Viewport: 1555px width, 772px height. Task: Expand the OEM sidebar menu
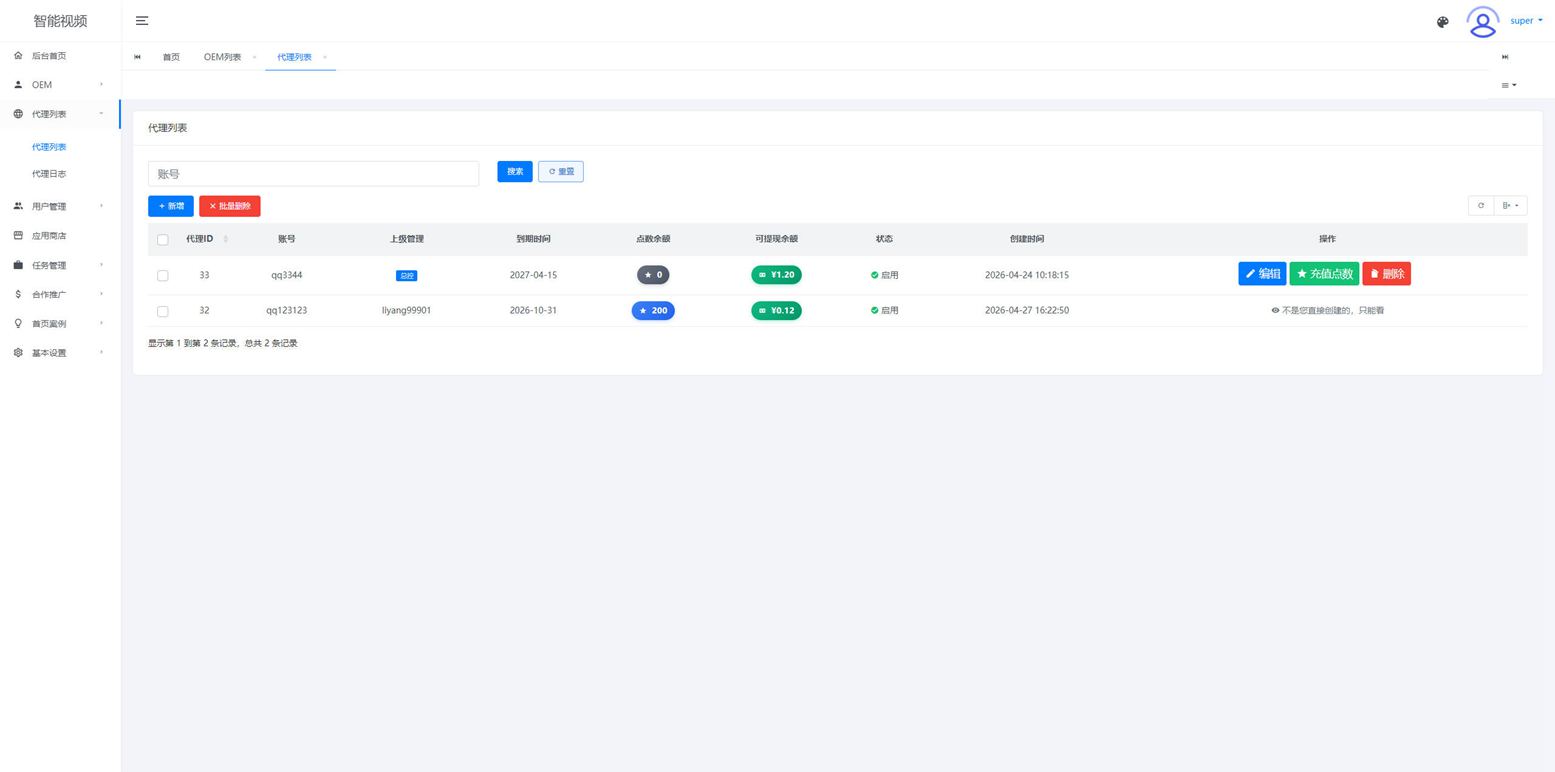(60, 85)
